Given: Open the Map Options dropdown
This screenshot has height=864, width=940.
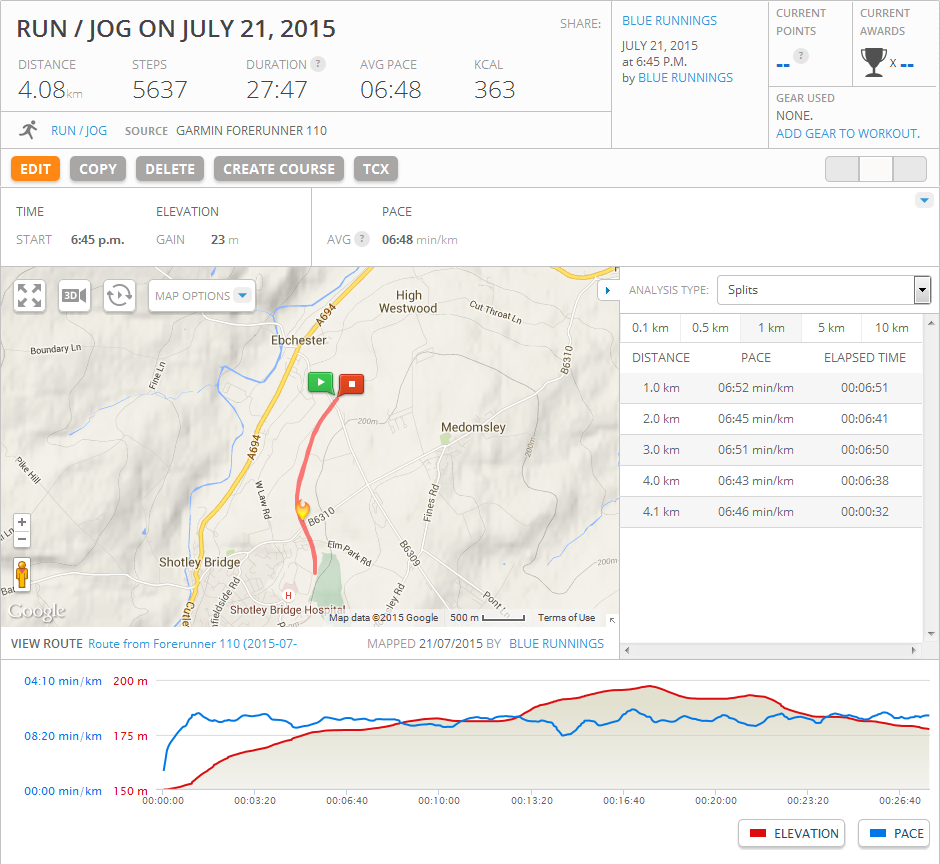Looking at the screenshot, I should pyautogui.click(x=202, y=295).
